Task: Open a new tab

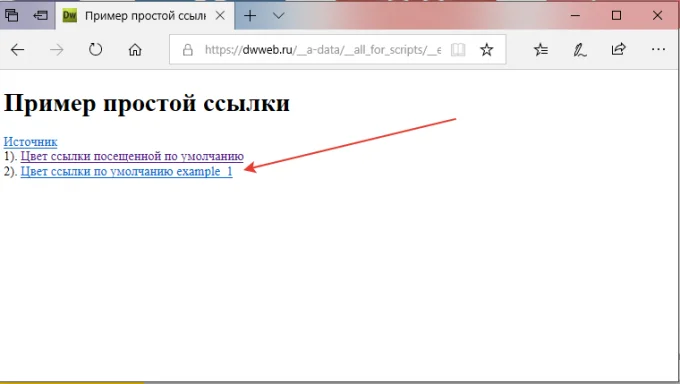Action: point(250,16)
